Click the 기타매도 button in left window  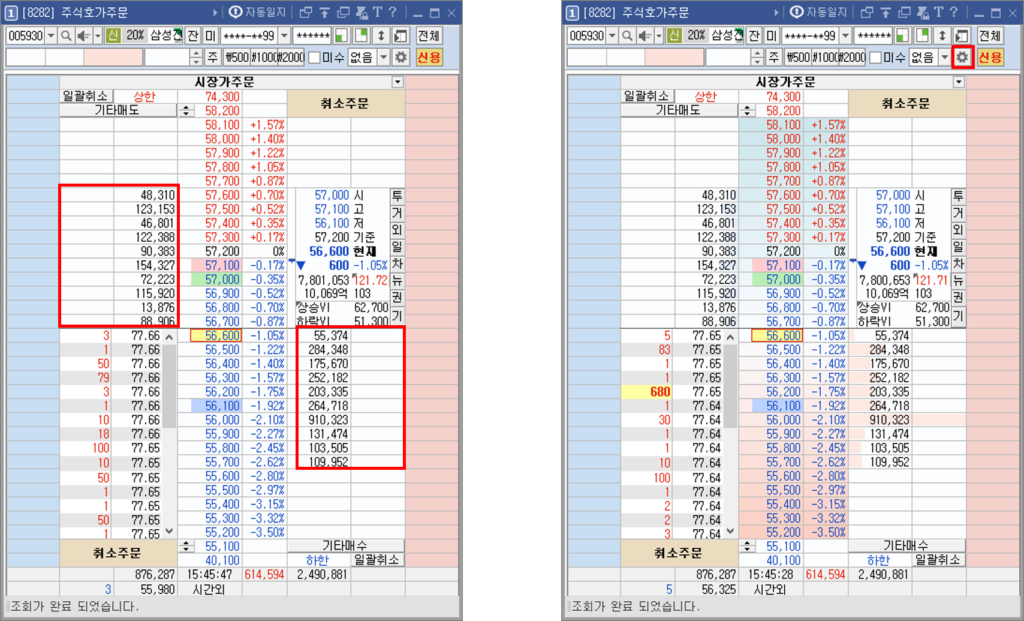pyautogui.click(x=118, y=110)
